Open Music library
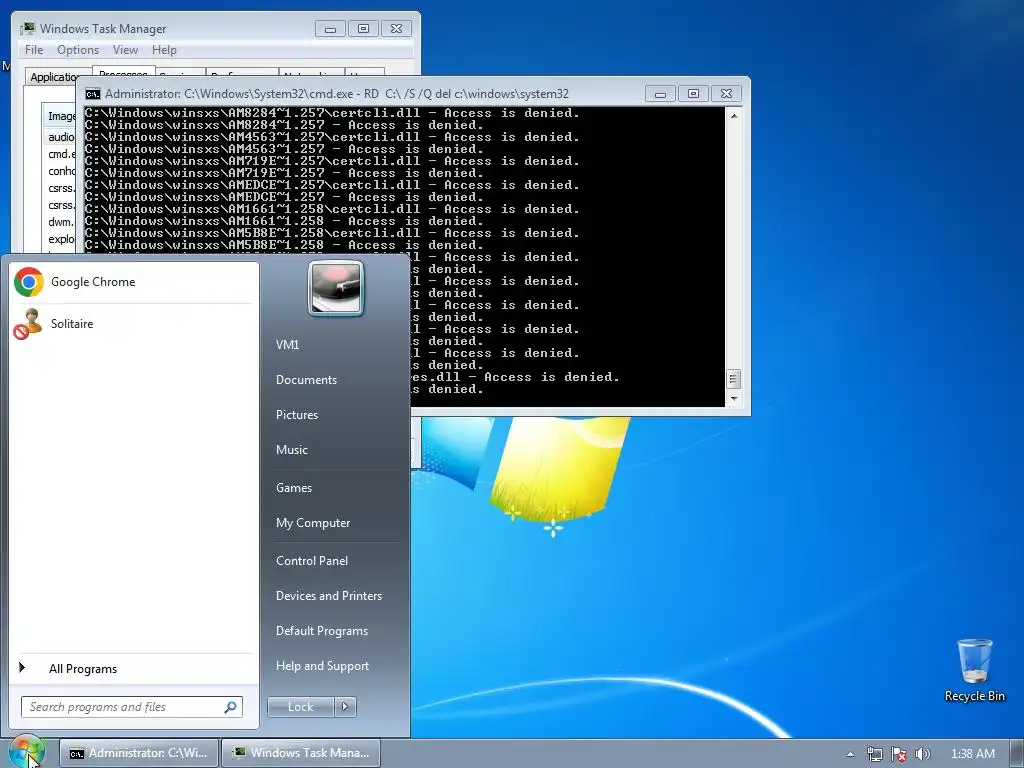This screenshot has height=768, width=1024. pyautogui.click(x=291, y=450)
